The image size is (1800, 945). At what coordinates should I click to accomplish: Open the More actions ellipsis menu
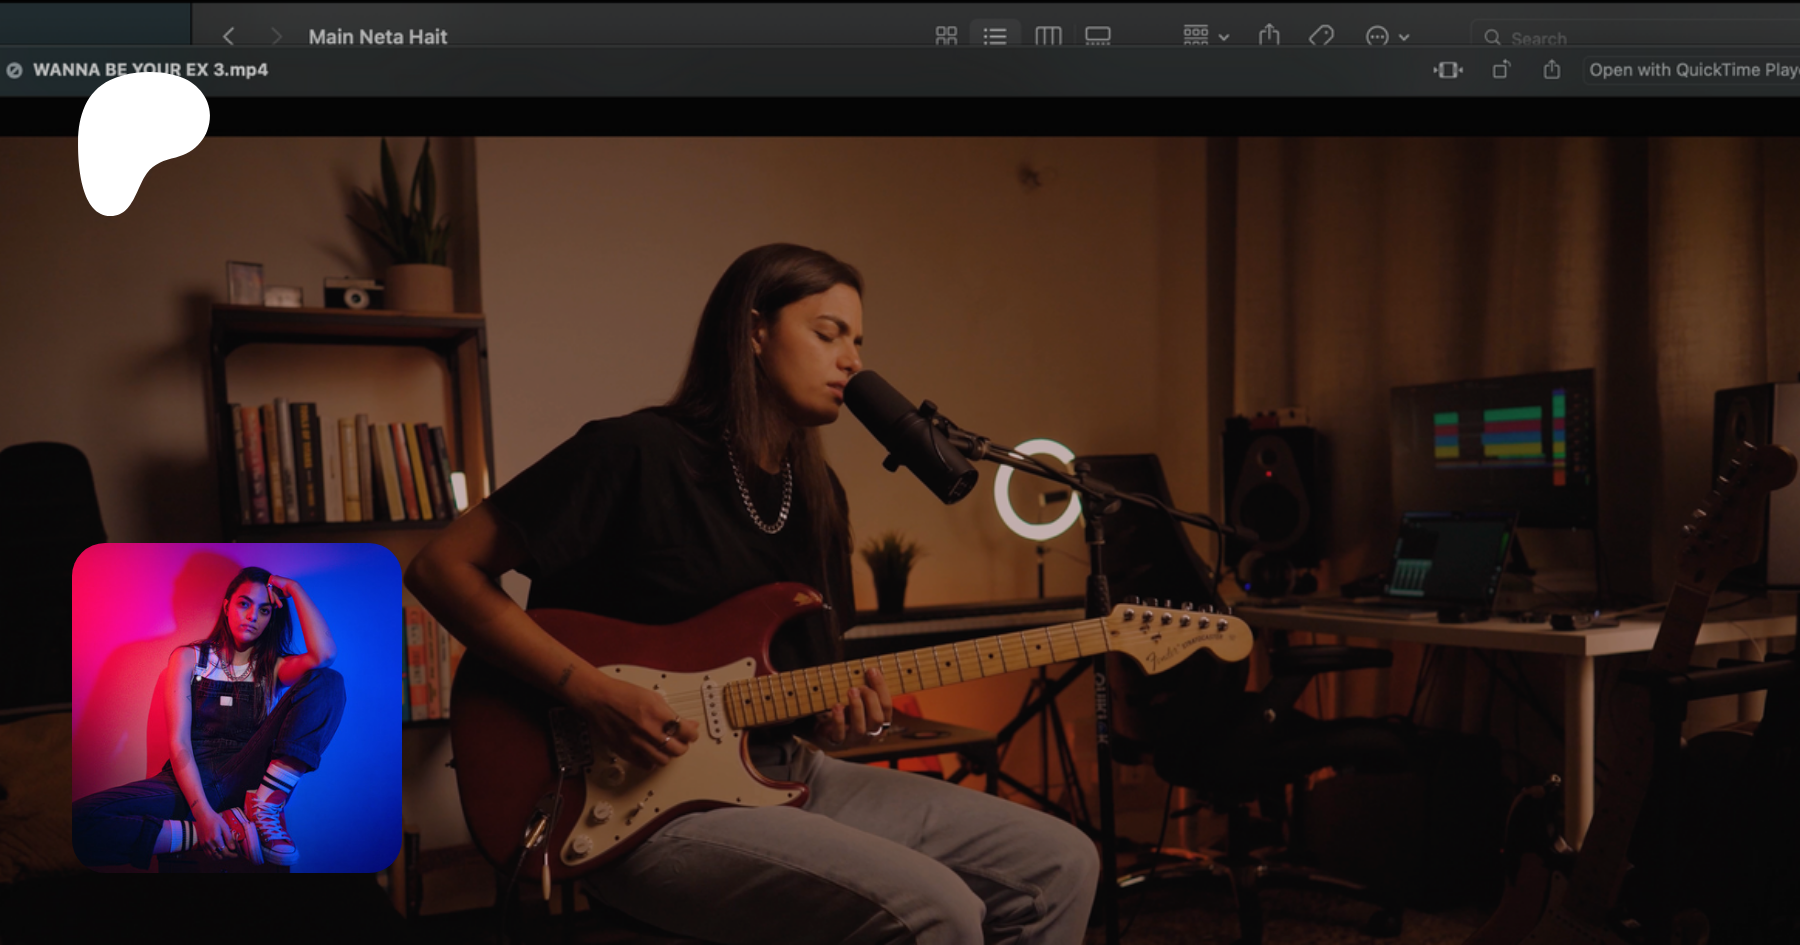point(1377,37)
